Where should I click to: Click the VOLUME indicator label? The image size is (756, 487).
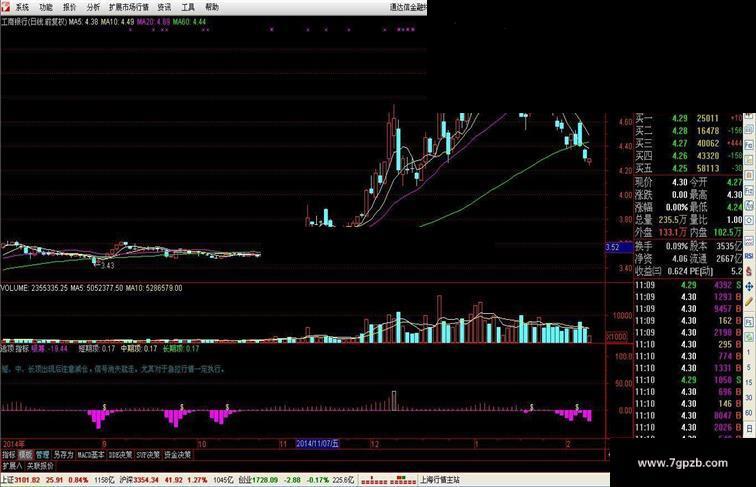pyautogui.click(x=34, y=288)
